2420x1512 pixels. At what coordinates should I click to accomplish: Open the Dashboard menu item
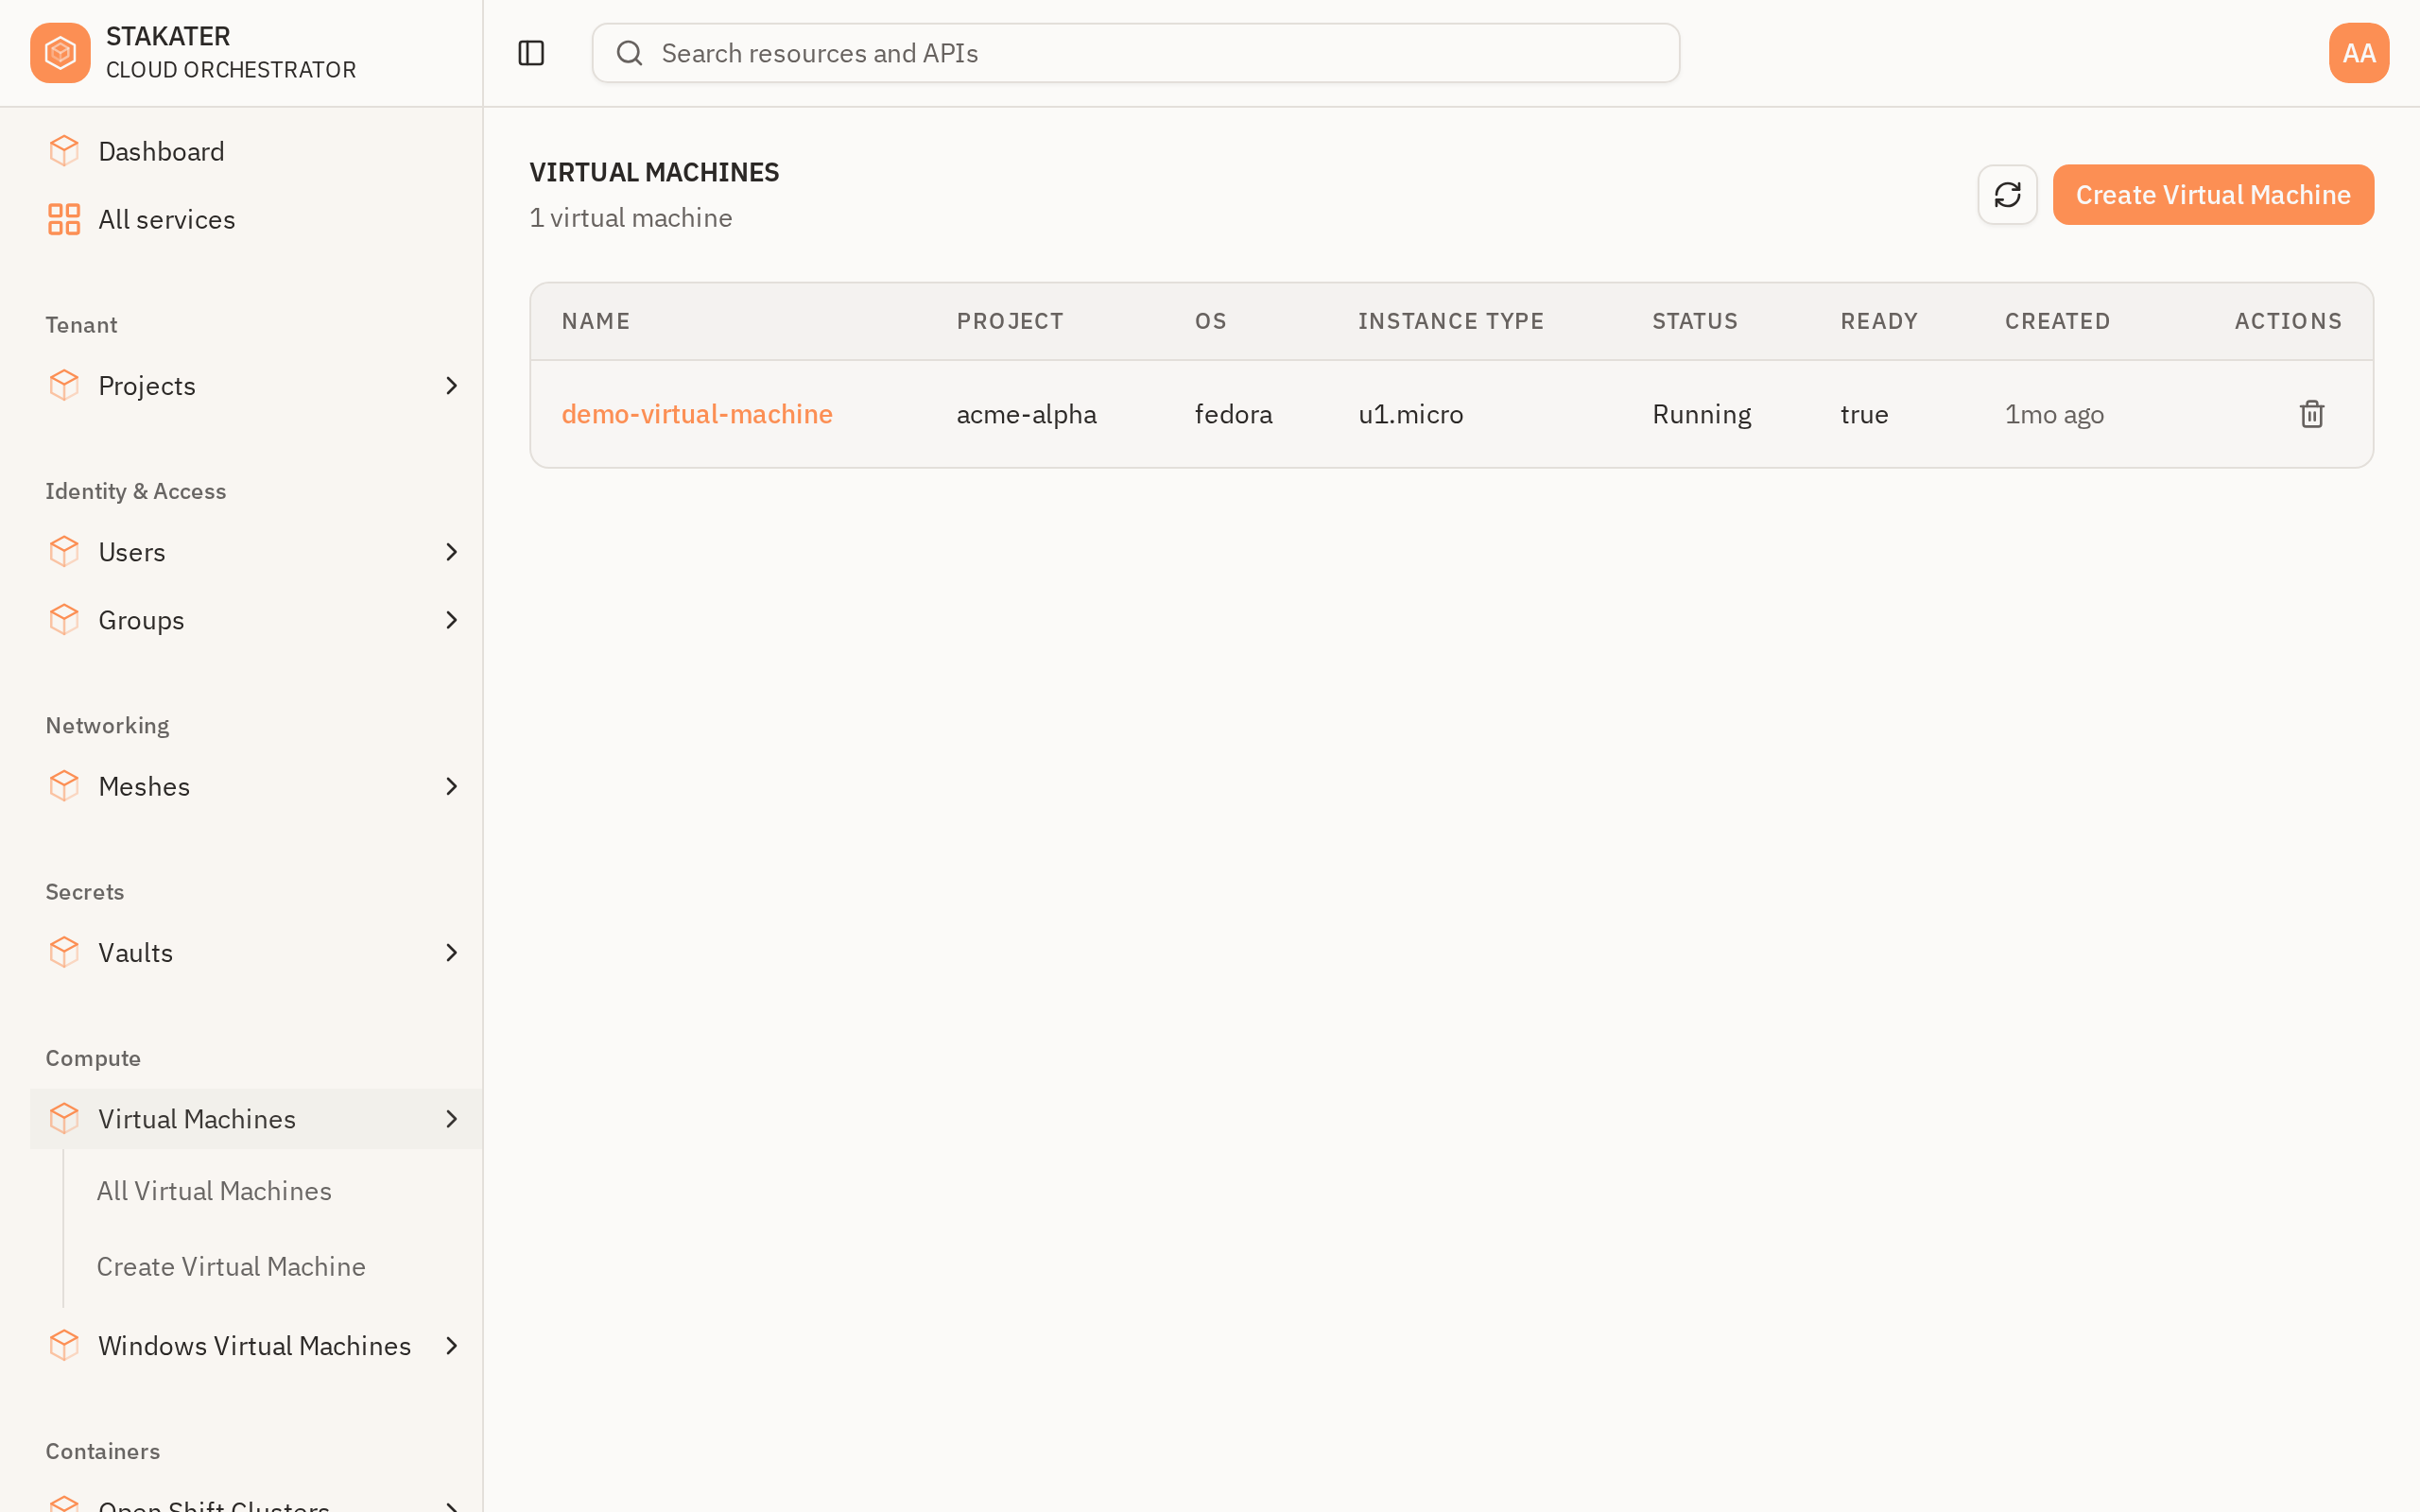click(x=256, y=151)
